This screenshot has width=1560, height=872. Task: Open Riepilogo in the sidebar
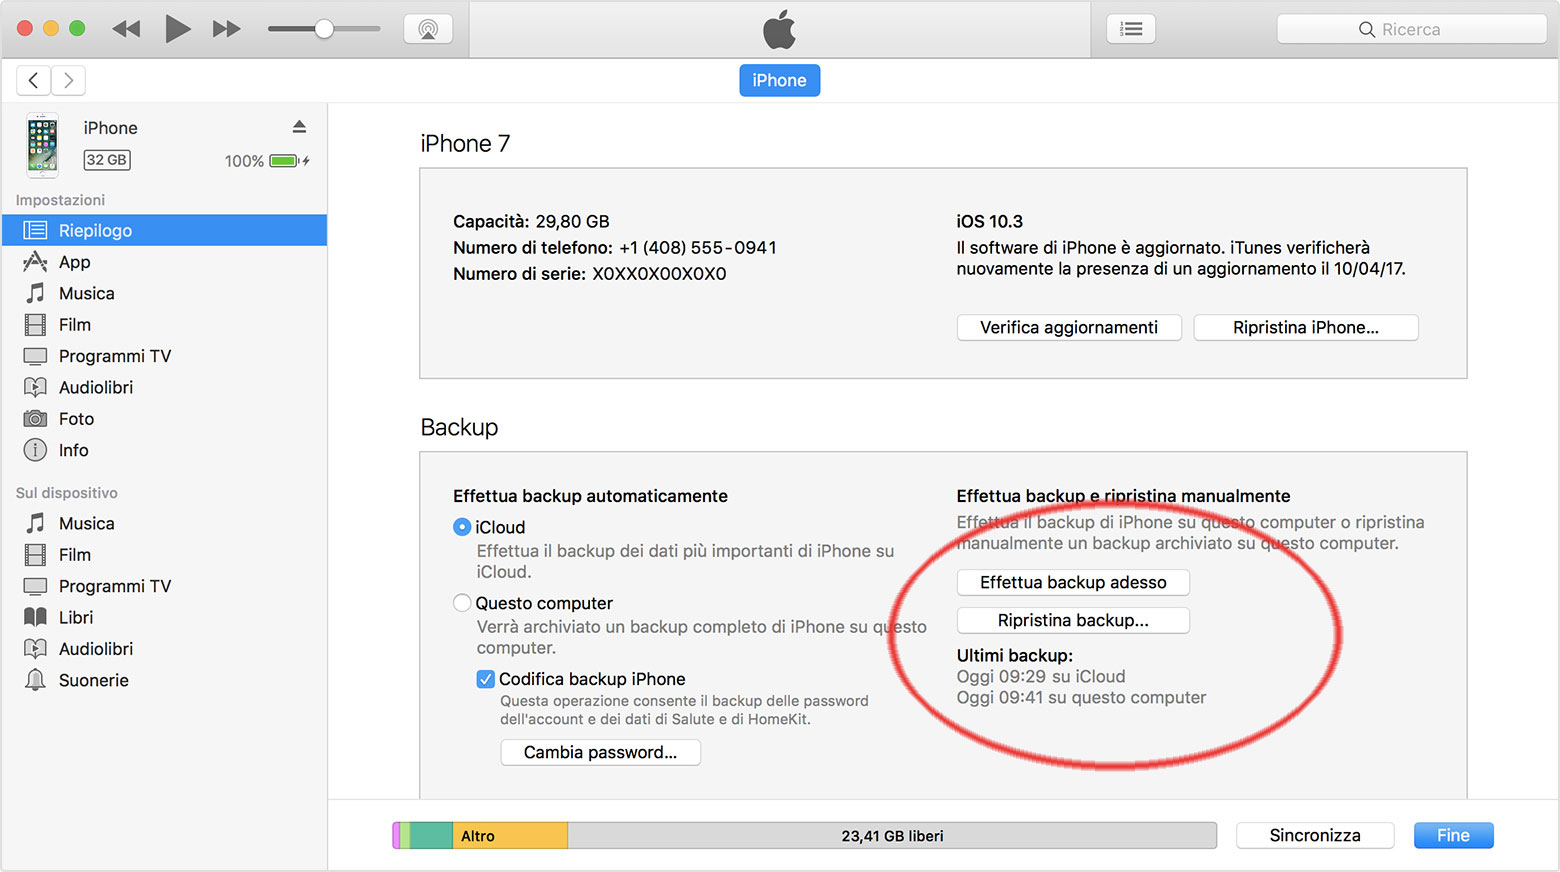(x=95, y=230)
